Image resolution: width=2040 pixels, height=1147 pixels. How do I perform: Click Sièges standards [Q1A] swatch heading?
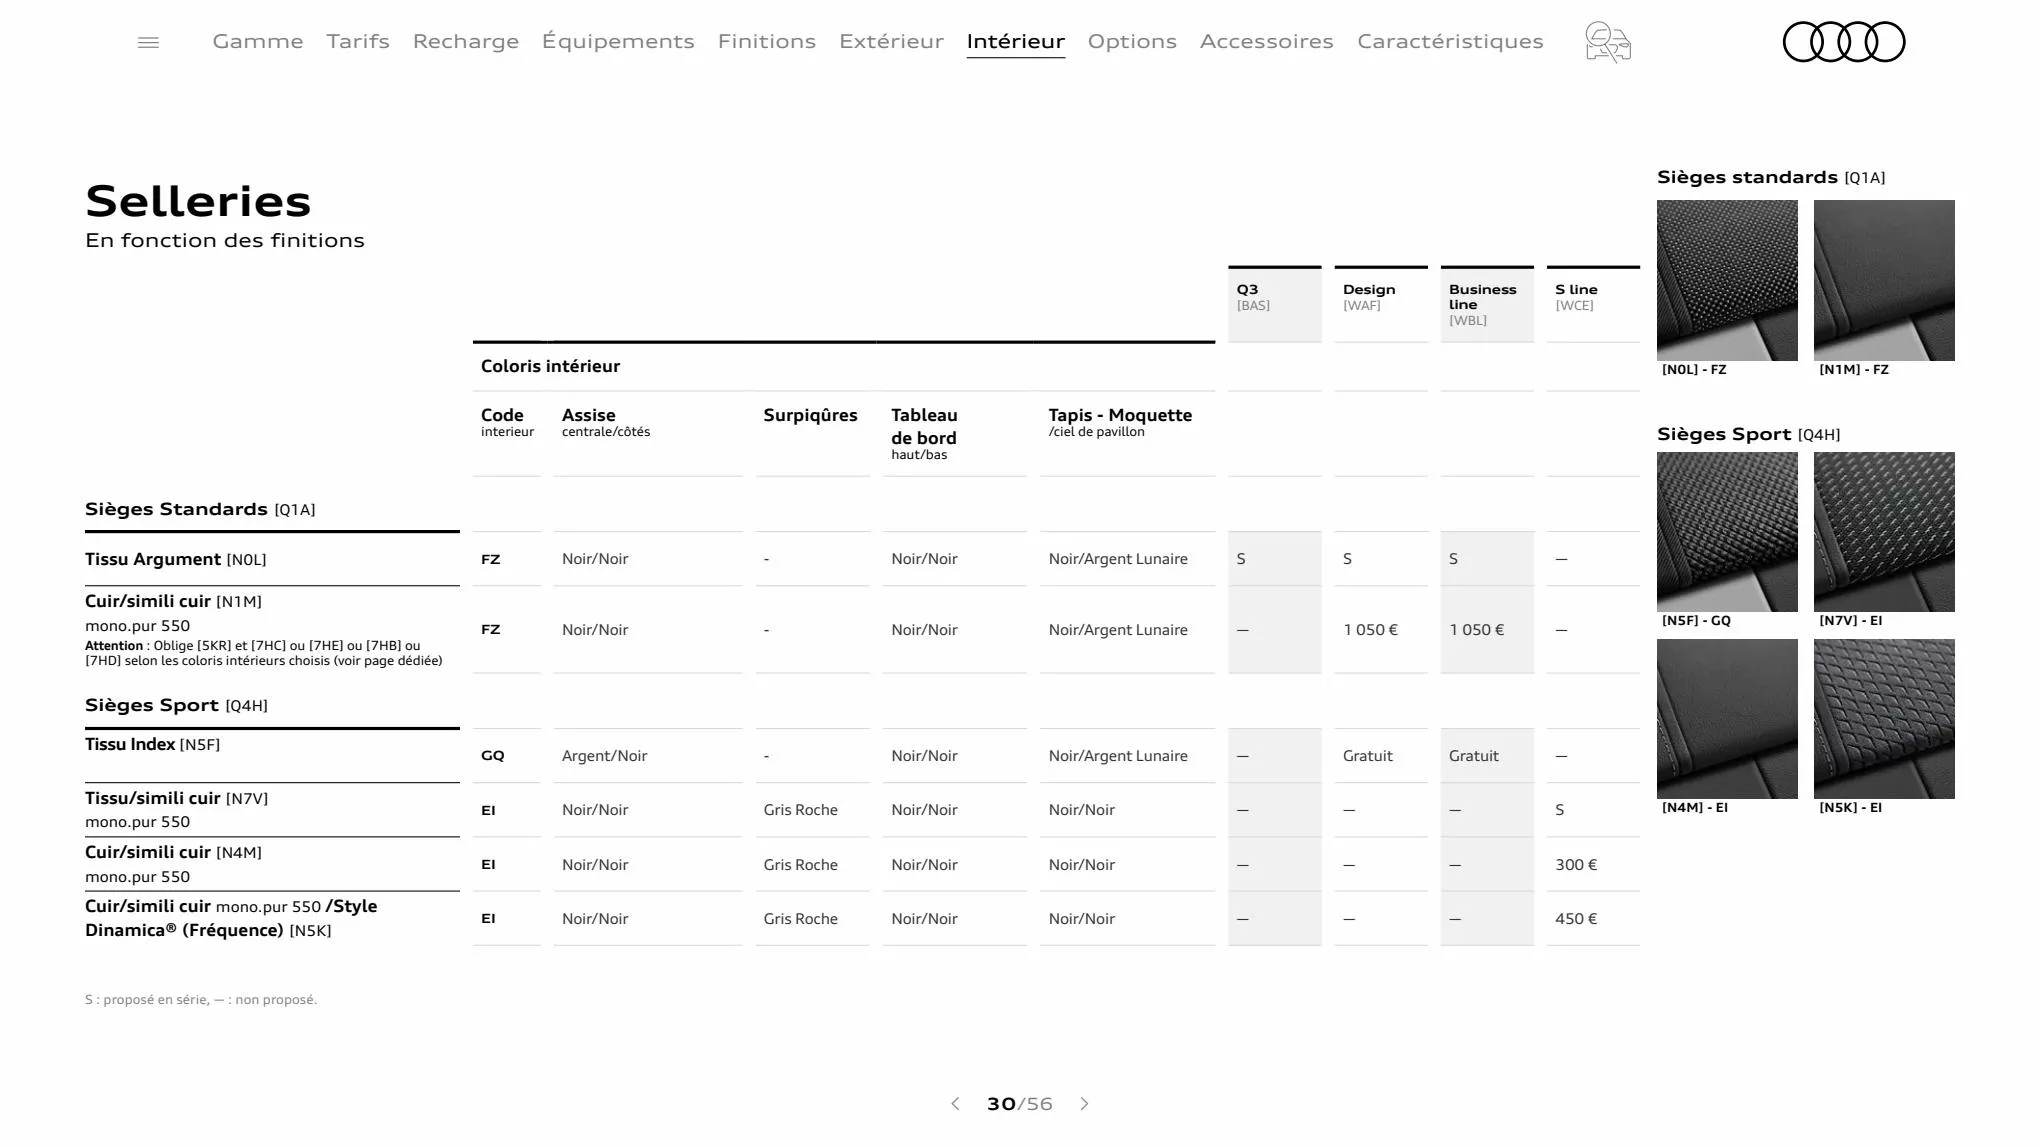pyautogui.click(x=1771, y=177)
